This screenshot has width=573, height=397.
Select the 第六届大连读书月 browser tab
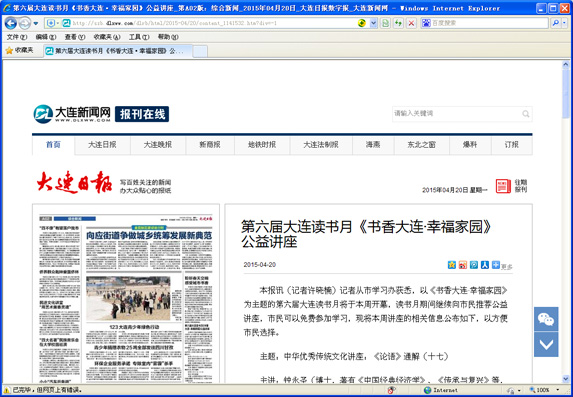click(118, 51)
